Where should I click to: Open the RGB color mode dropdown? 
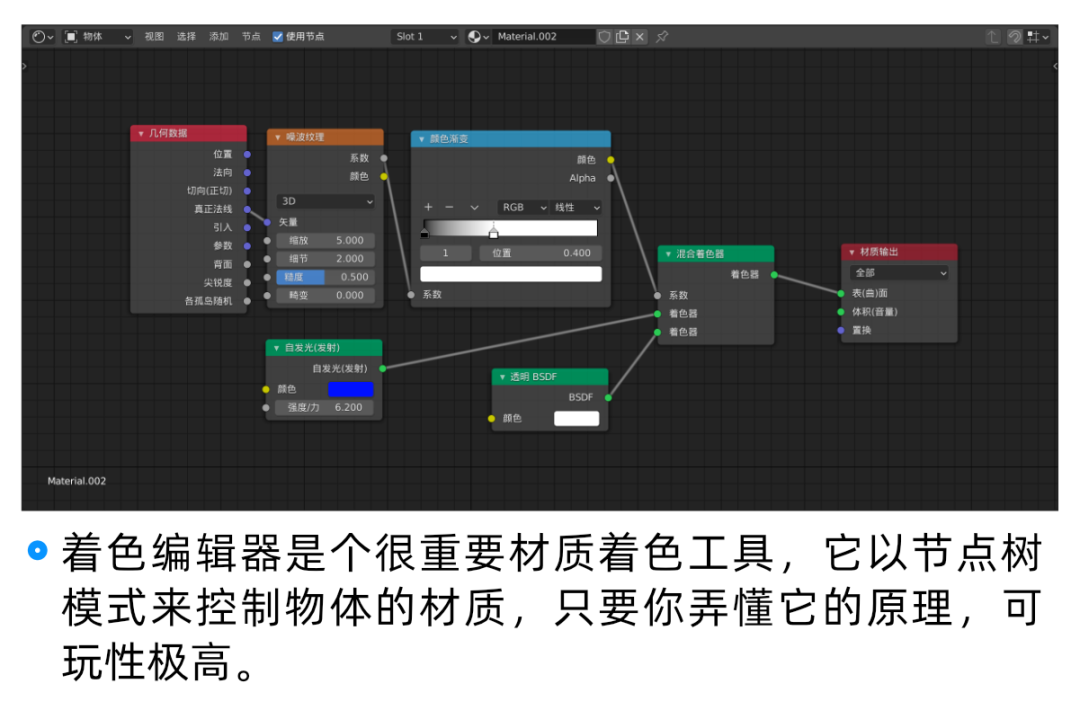[x=523, y=207]
